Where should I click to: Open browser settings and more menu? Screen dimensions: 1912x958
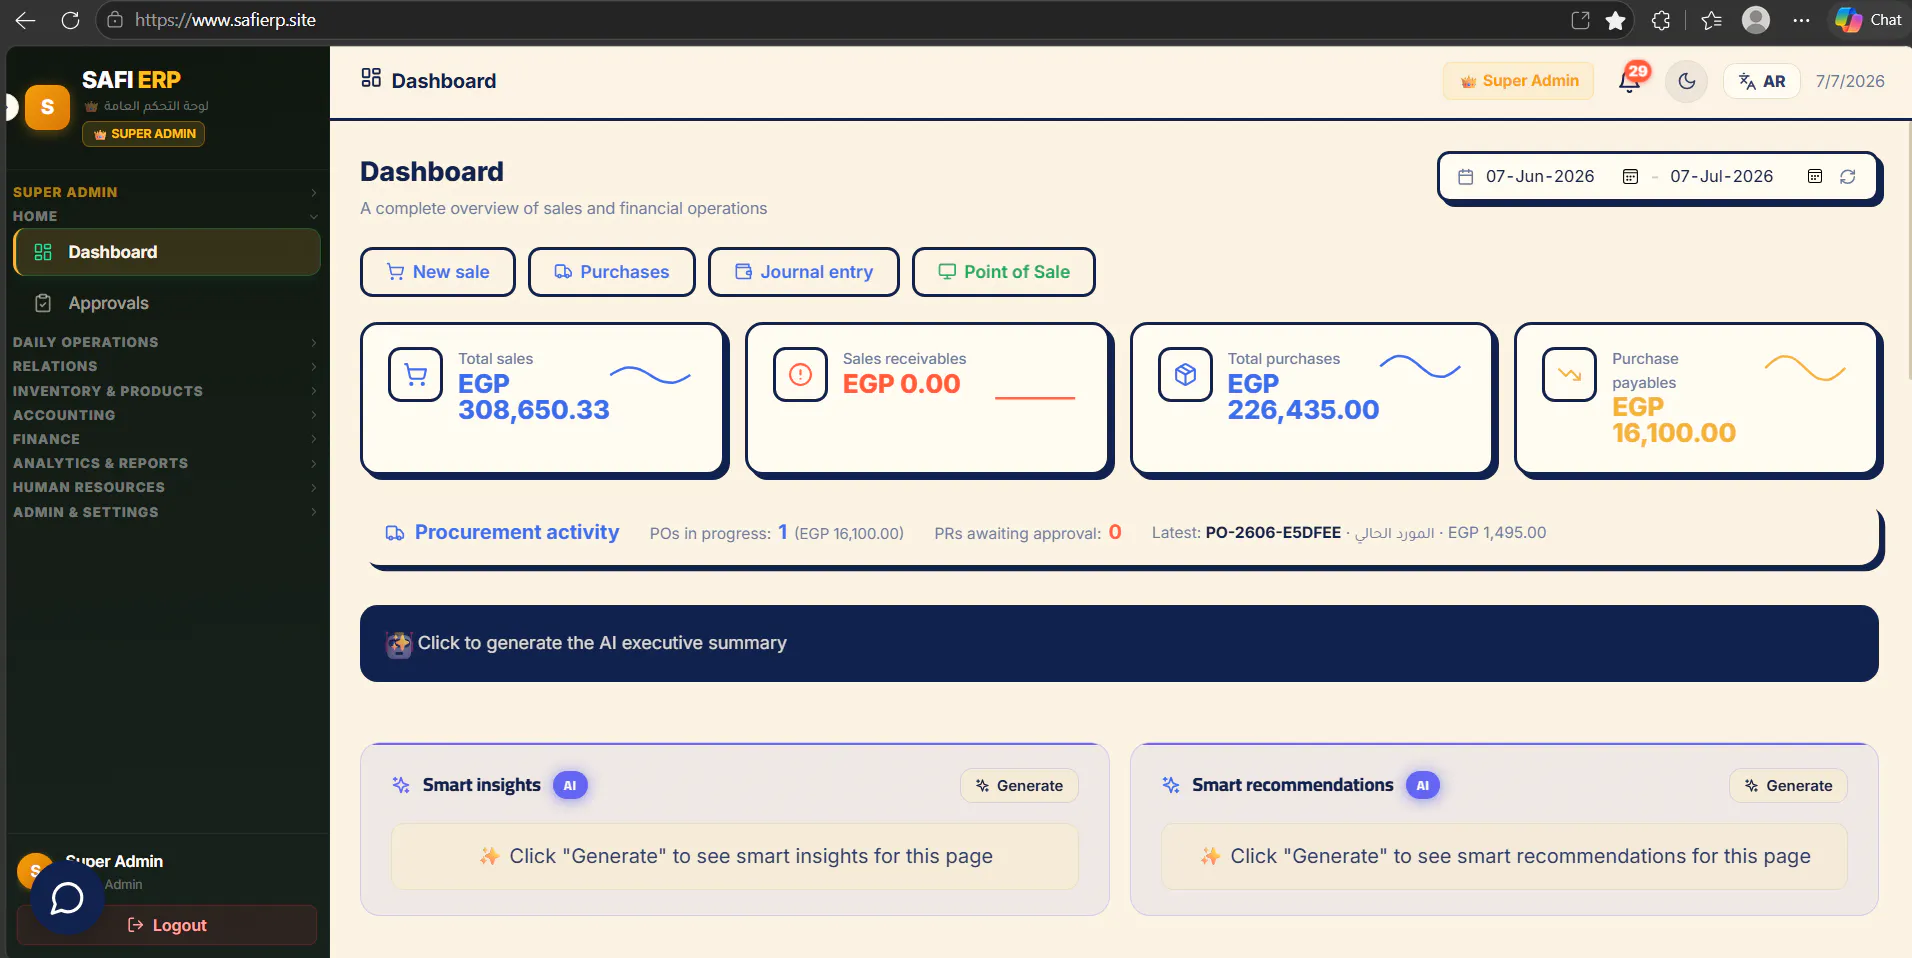tap(1801, 20)
